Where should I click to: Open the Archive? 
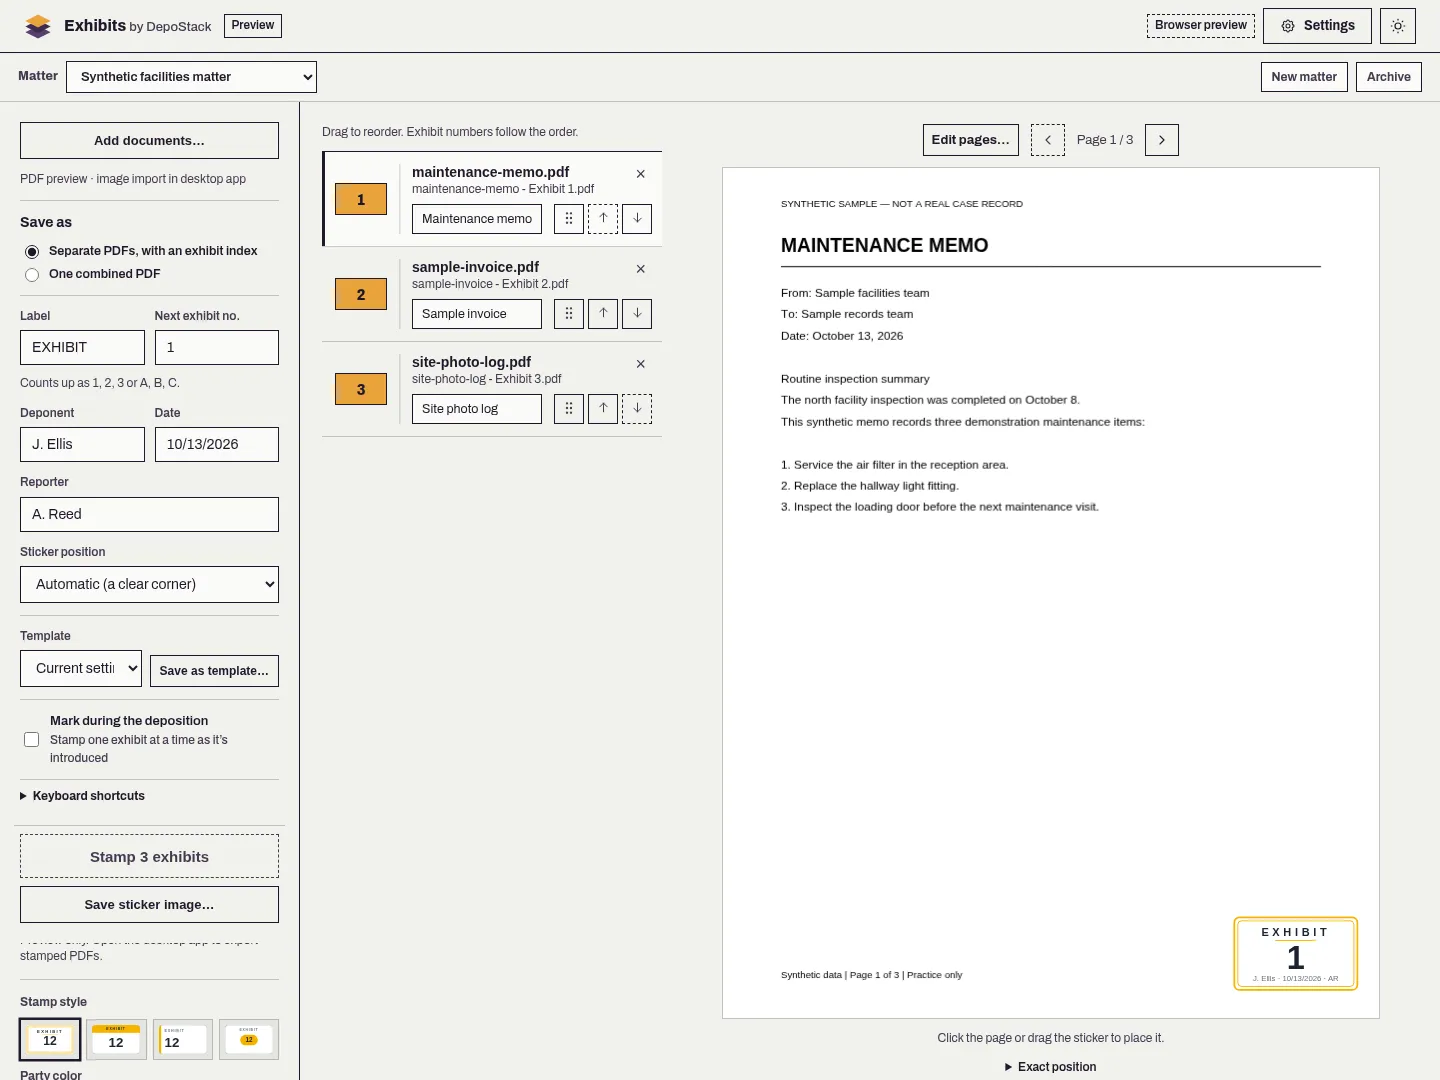point(1389,77)
